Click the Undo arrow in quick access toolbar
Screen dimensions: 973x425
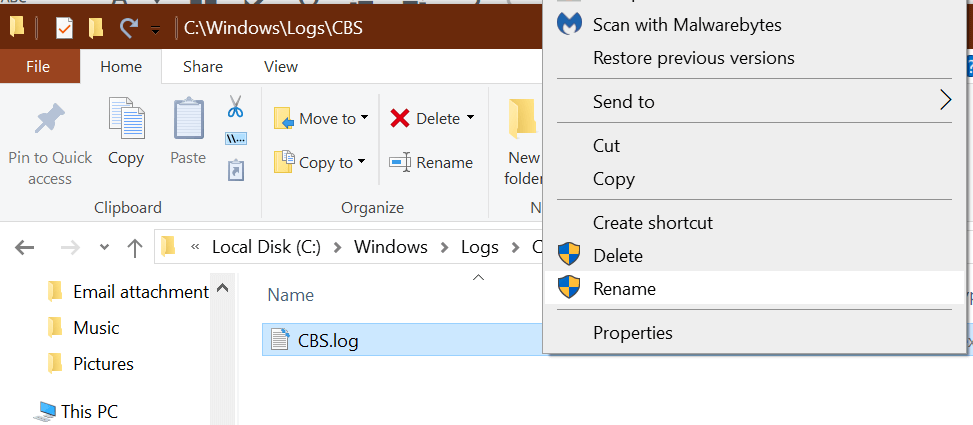pyautogui.click(x=128, y=27)
